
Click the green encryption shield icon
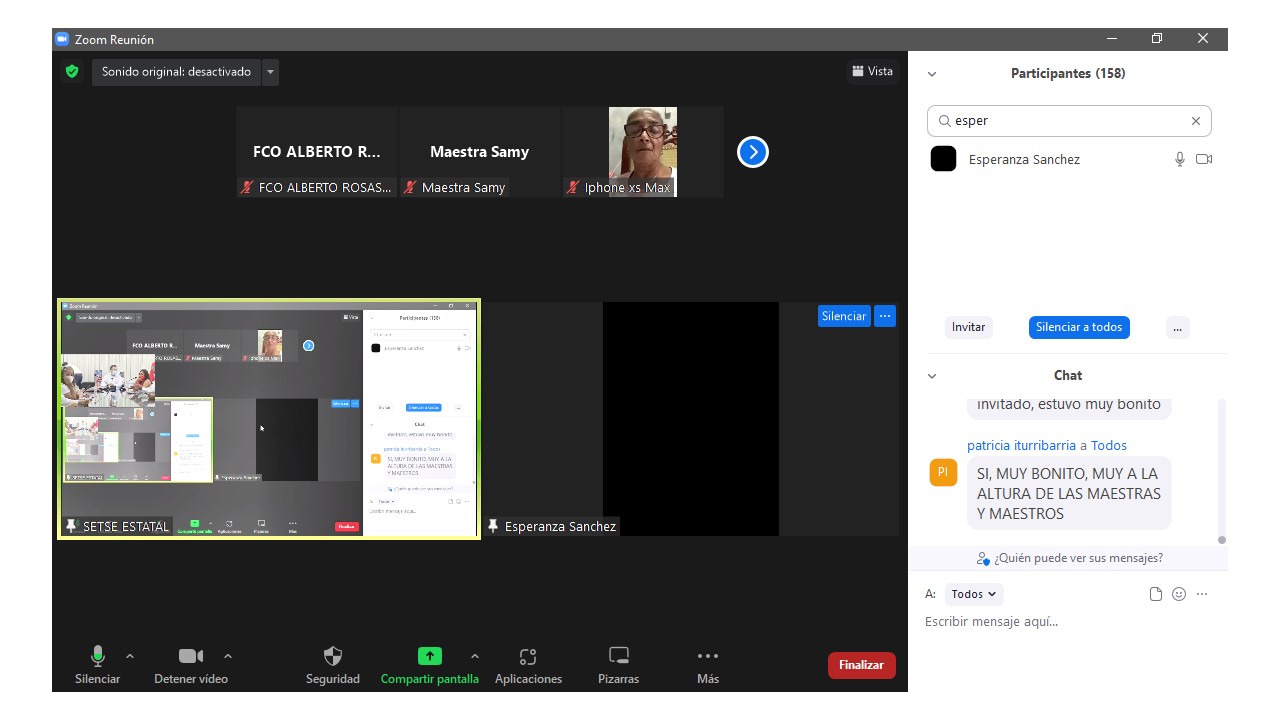(x=71, y=72)
